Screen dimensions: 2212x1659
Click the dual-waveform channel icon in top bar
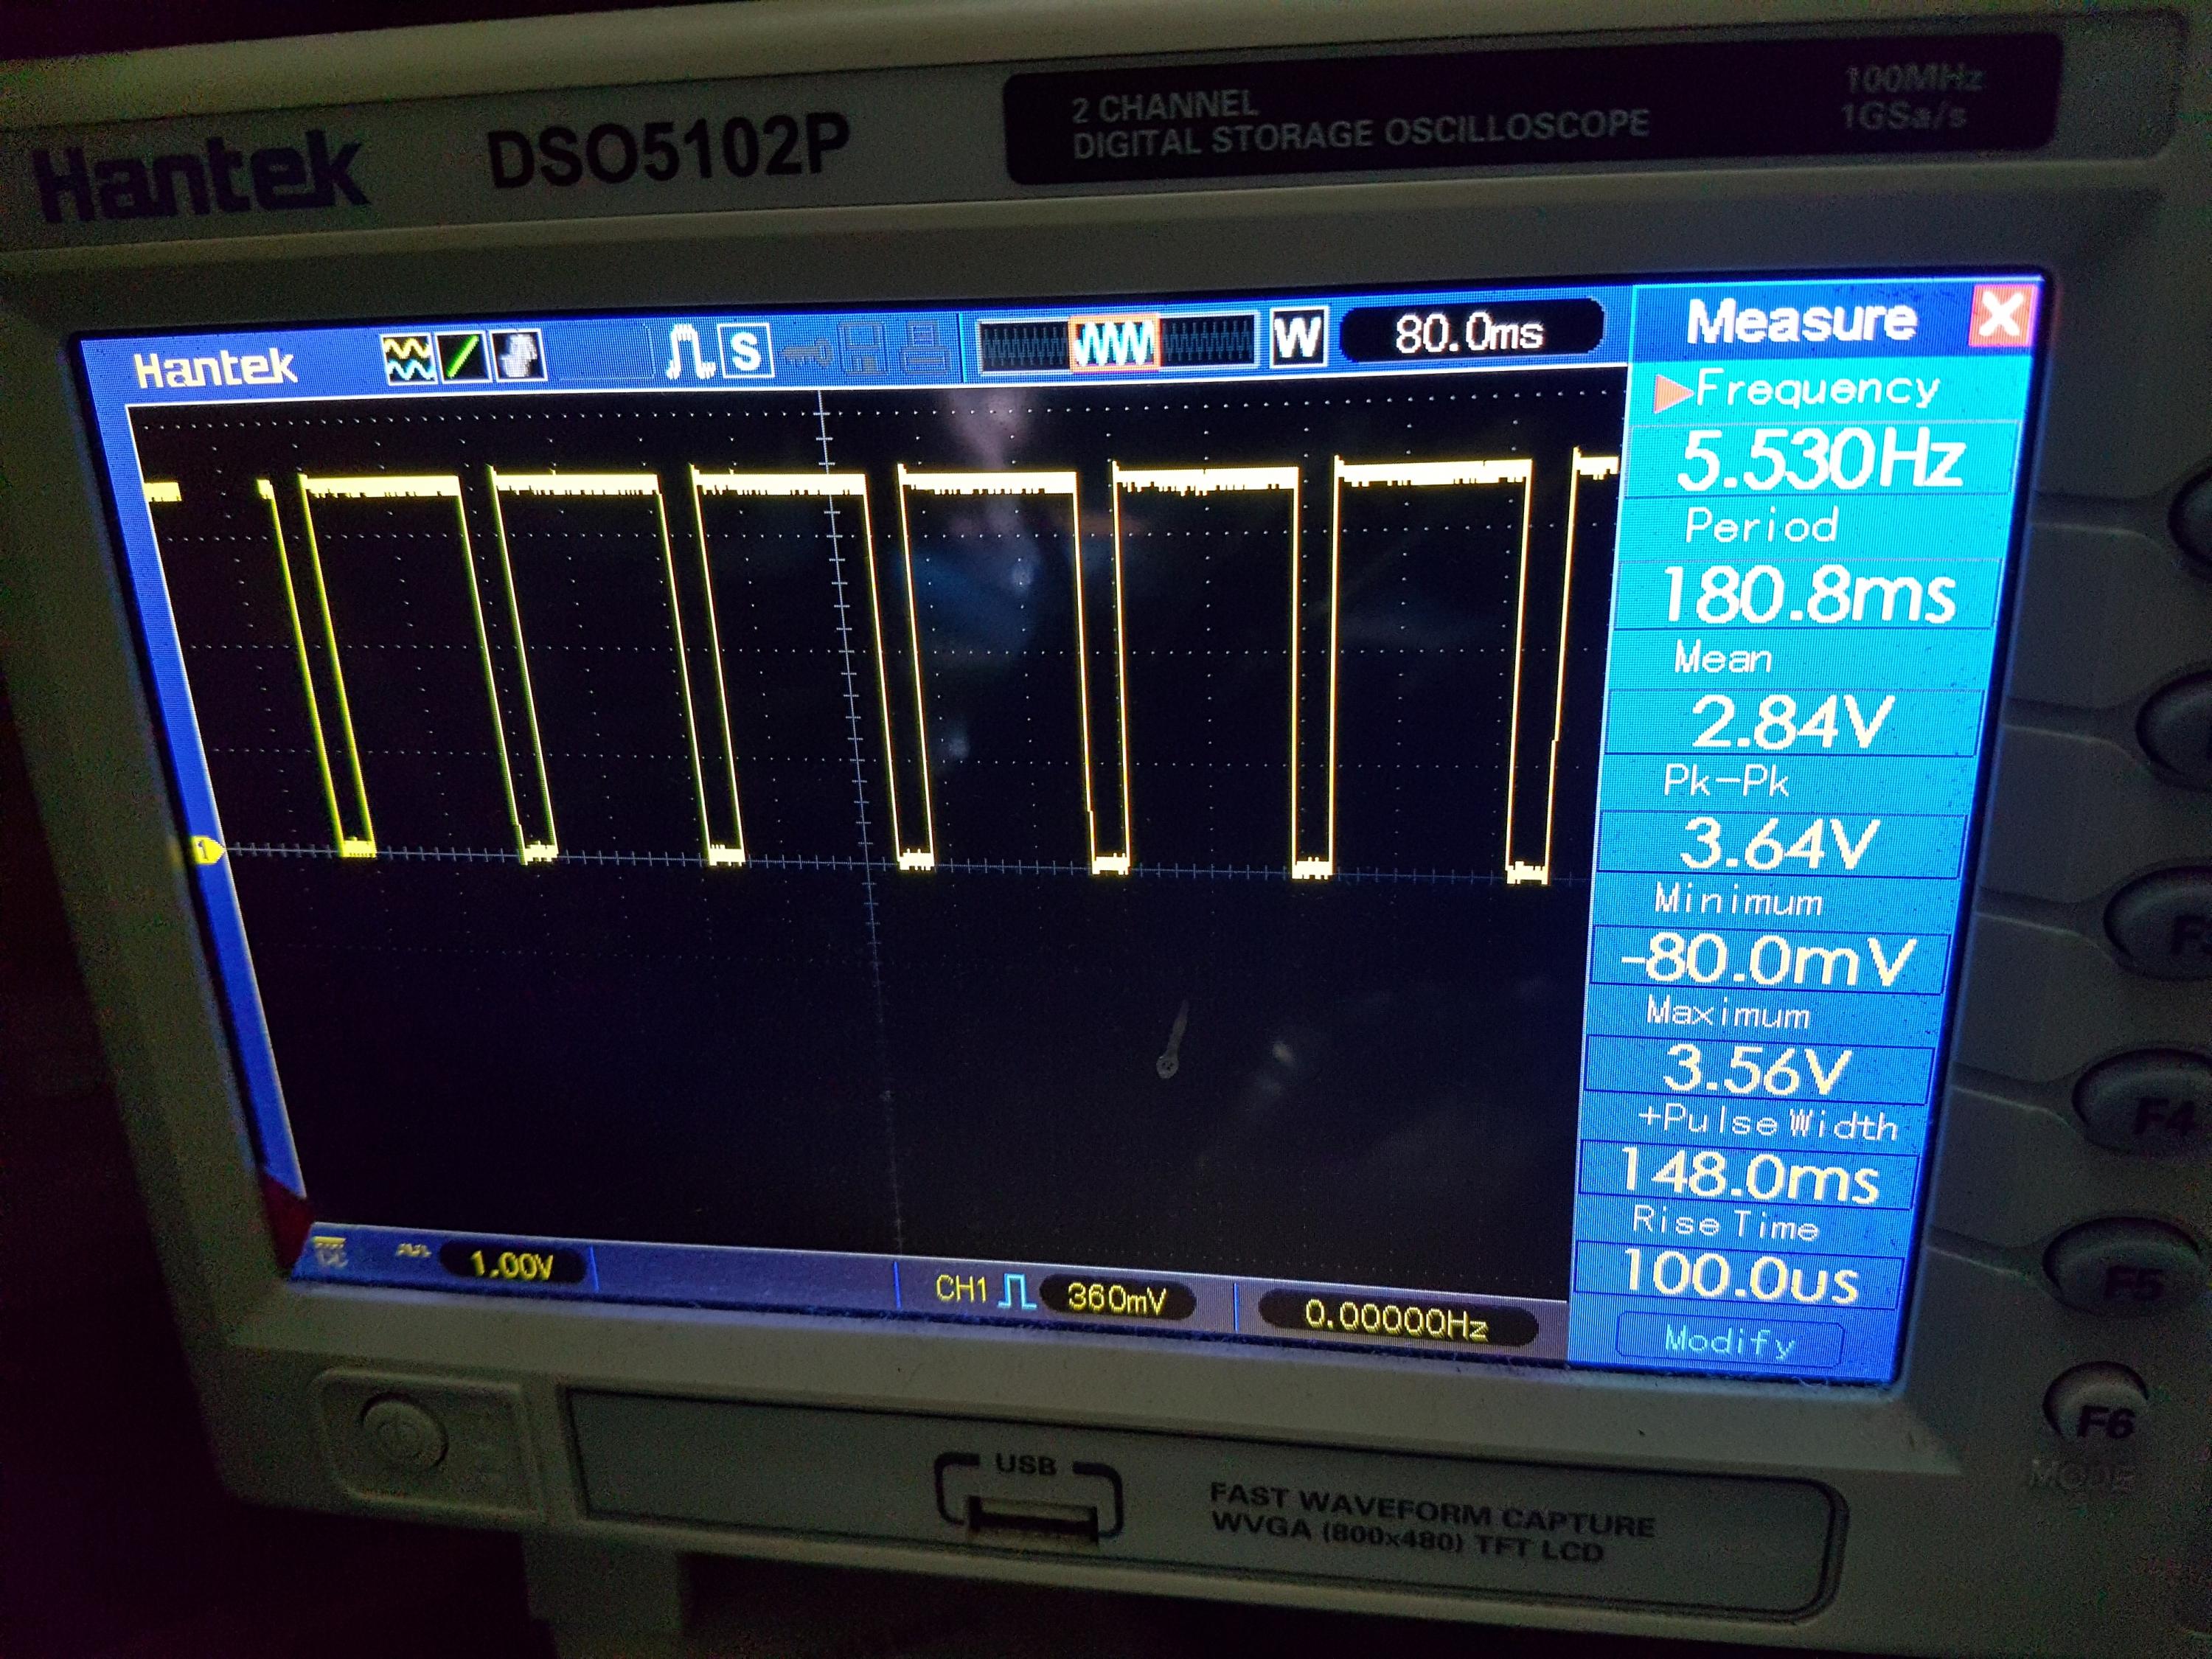point(408,358)
